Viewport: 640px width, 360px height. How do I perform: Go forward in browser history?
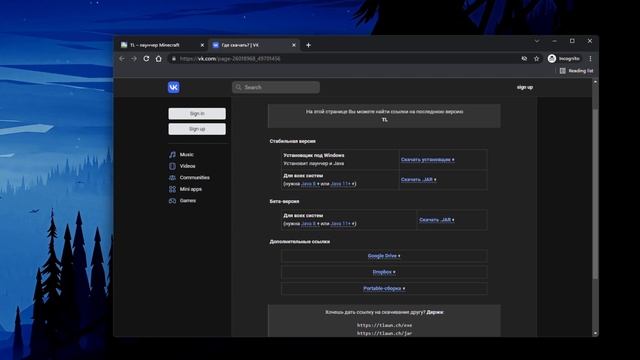coord(134,59)
